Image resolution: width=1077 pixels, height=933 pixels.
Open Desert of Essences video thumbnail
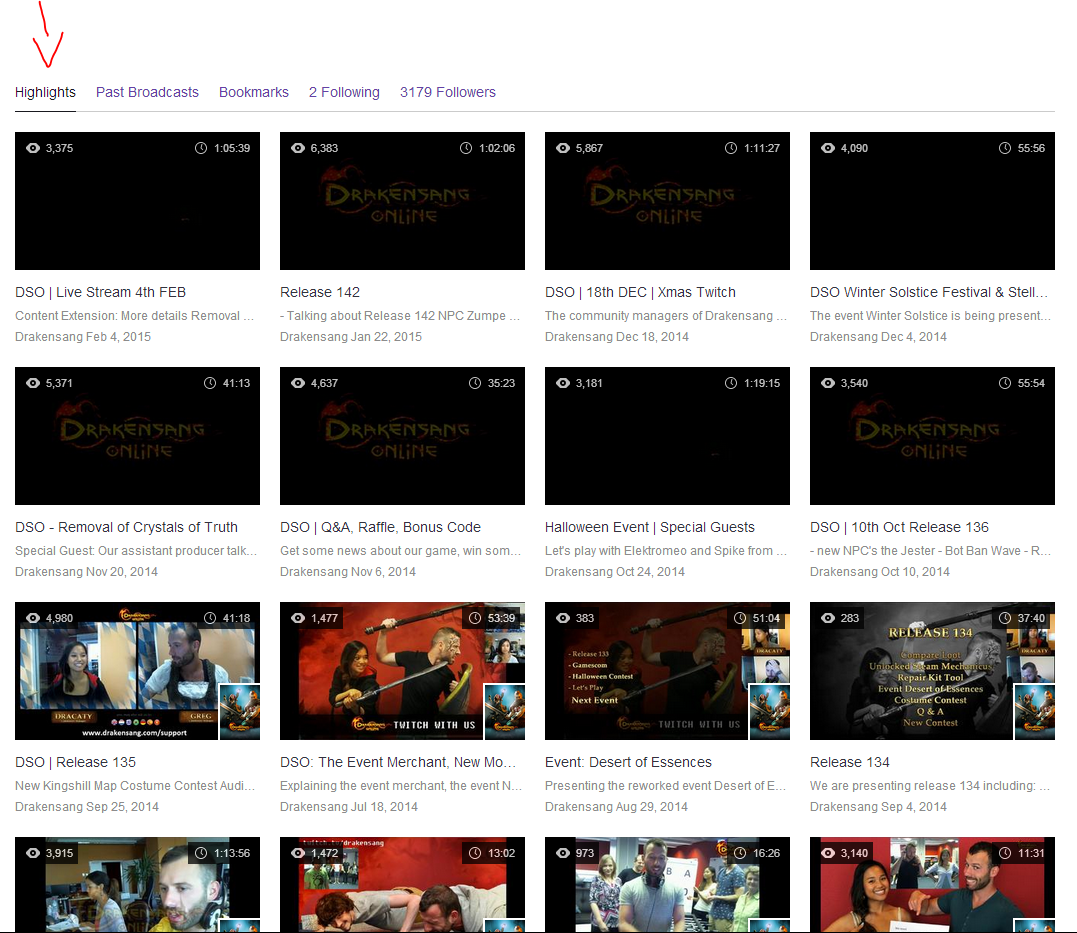coord(667,671)
